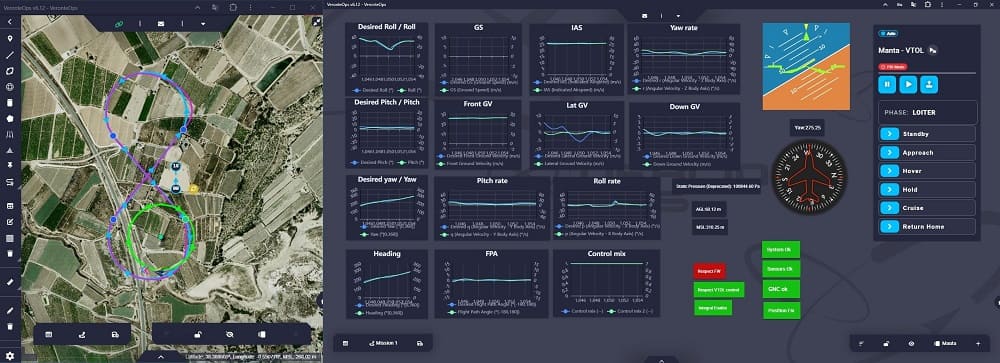The width and height of the screenshot is (1000, 363).
Task: Click the green link icon above map
Action: (x=119, y=24)
